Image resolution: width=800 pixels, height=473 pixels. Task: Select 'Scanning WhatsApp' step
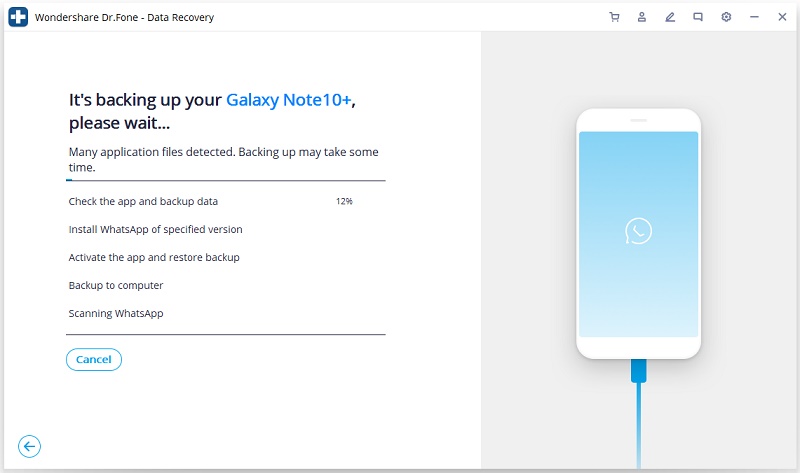point(116,313)
